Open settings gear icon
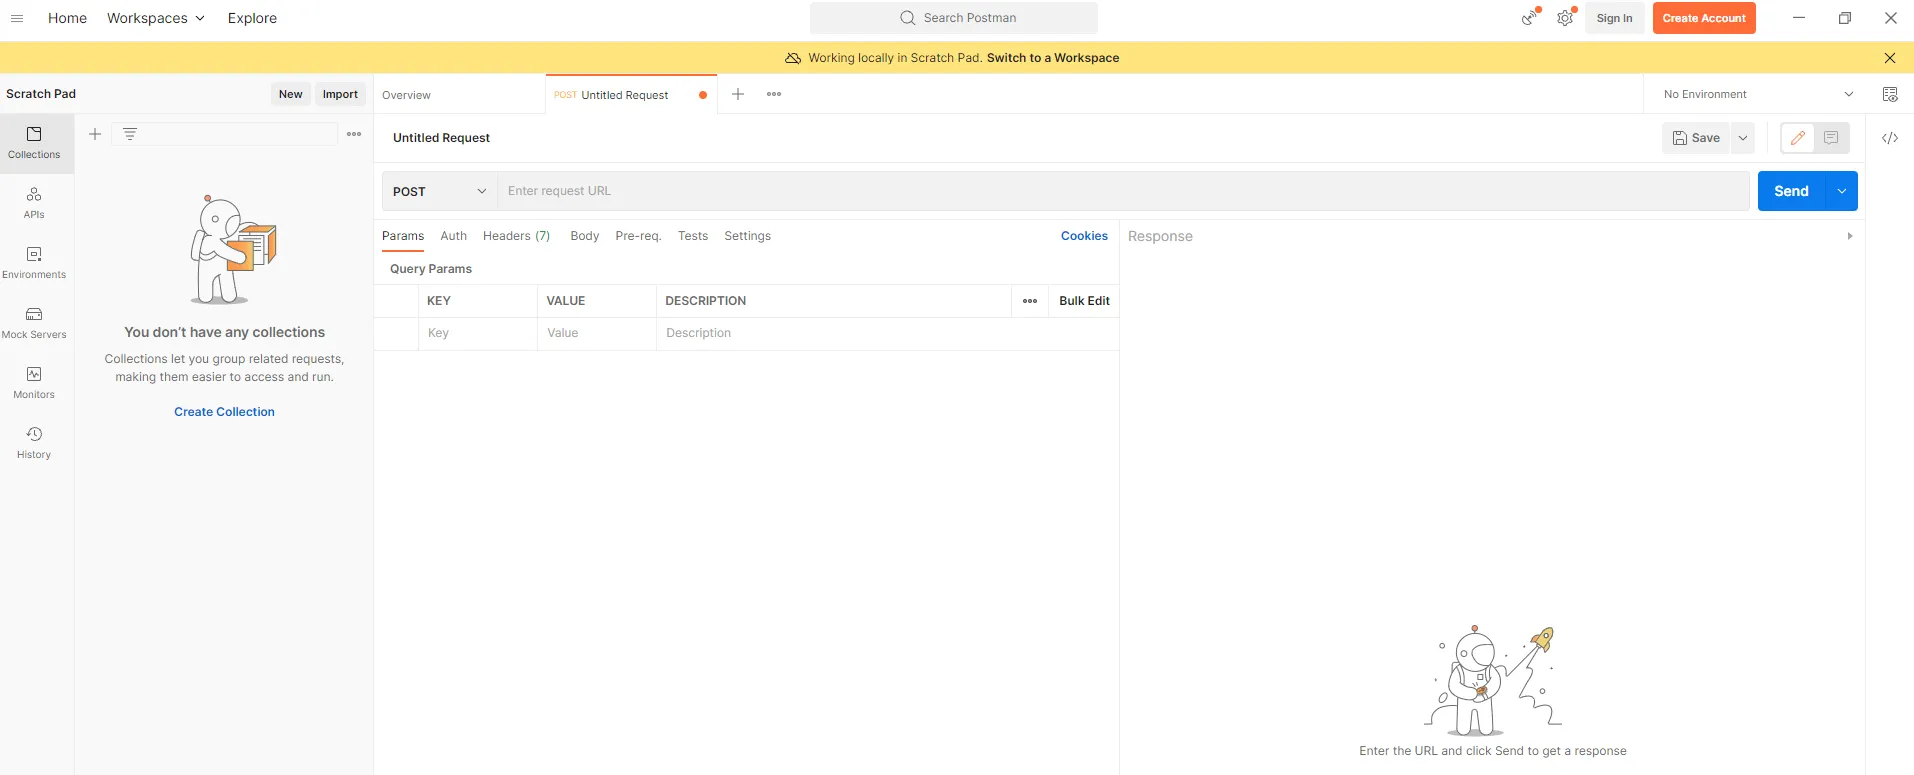The image size is (1914, 775). coord(1565,18)
